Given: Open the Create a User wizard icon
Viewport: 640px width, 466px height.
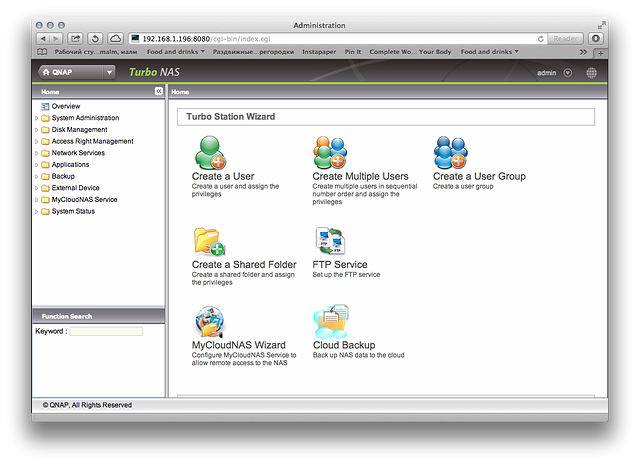Looking at the screenshot, I should pos(210,153).
